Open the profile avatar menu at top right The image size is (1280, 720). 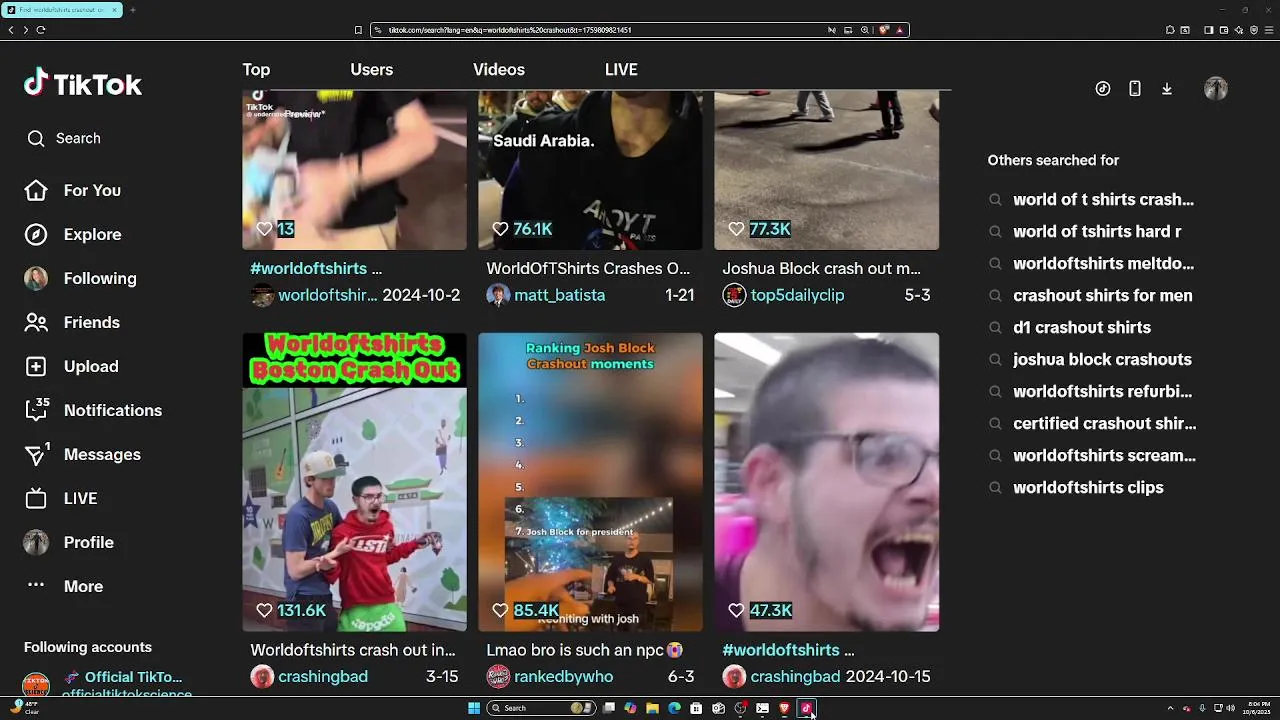tap(1216, 88)
